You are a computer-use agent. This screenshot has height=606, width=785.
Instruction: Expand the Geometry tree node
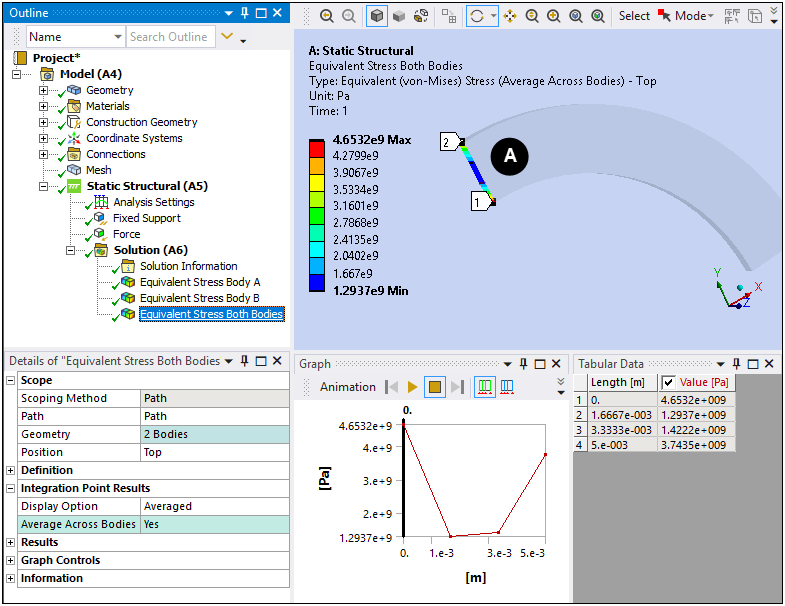click(x=43, y=90)
